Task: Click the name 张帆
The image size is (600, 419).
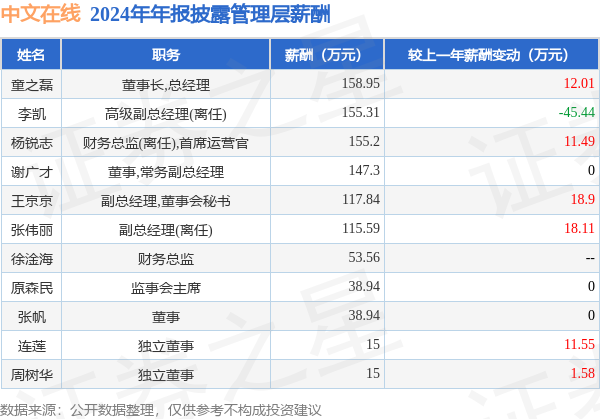Action: [x=32, y=317]
